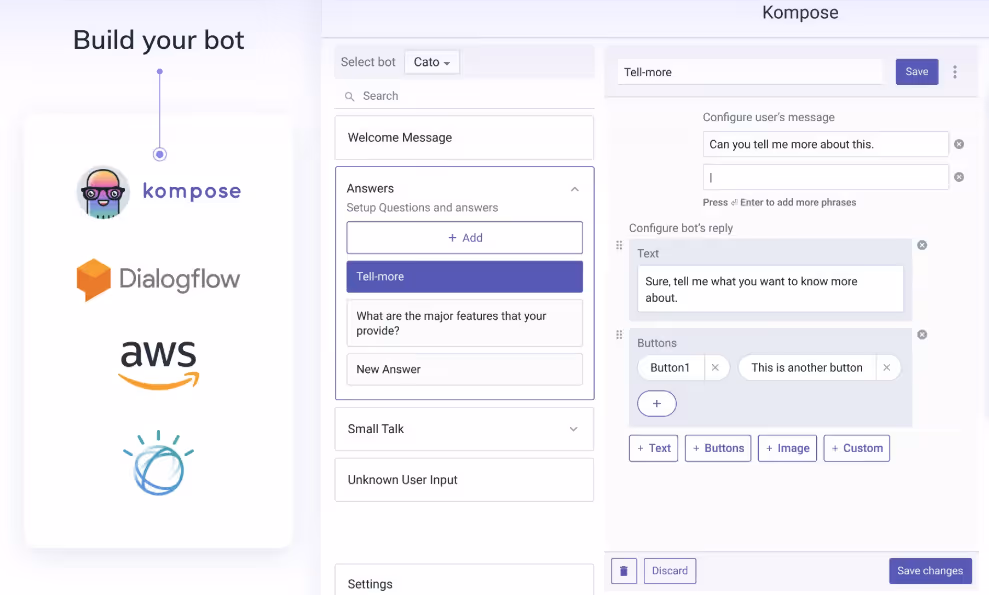
Task: Collapse the Answers section
Action: coord(575,188)
